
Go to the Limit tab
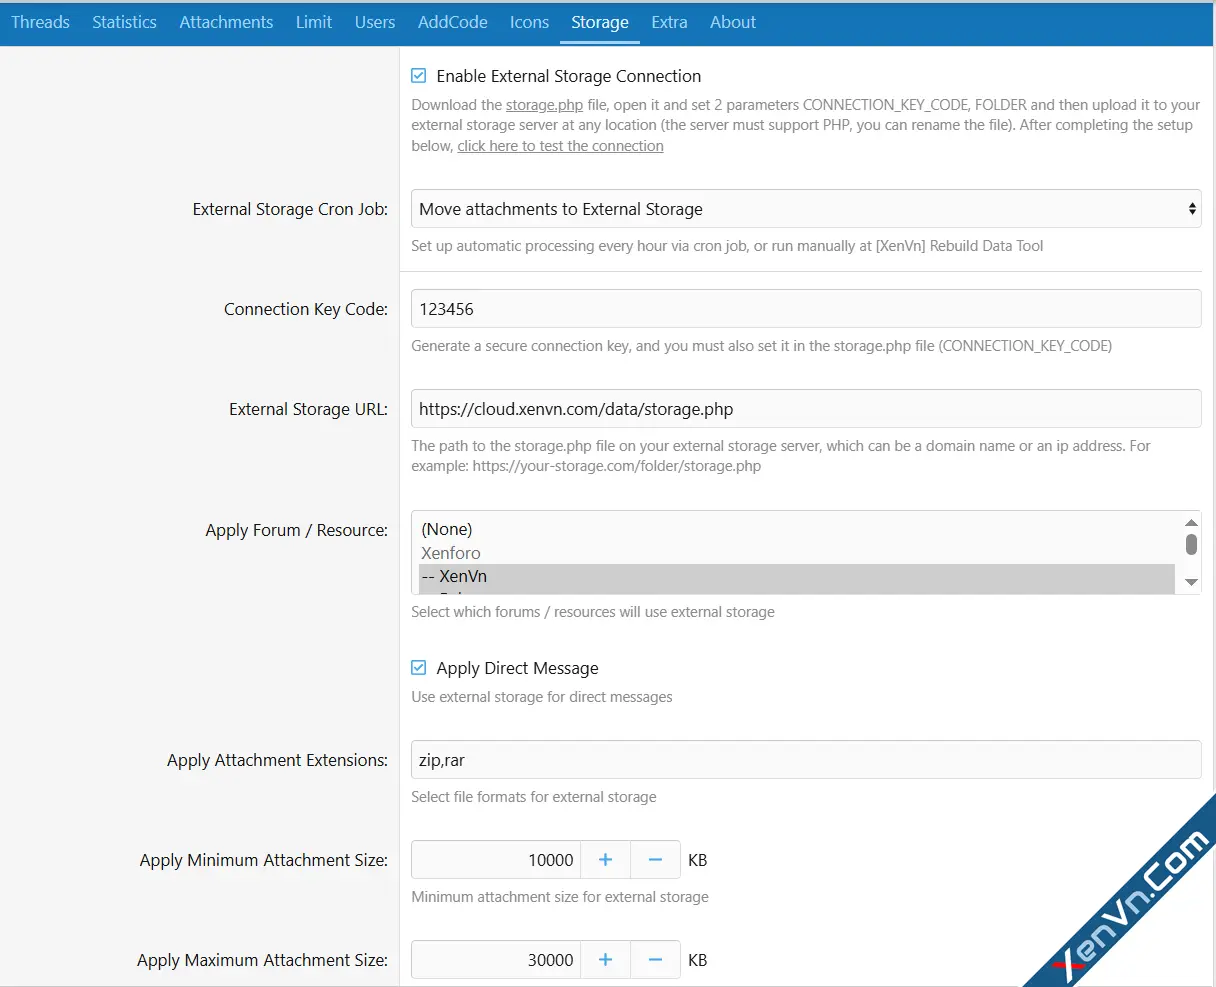click(x=313, y=22)
